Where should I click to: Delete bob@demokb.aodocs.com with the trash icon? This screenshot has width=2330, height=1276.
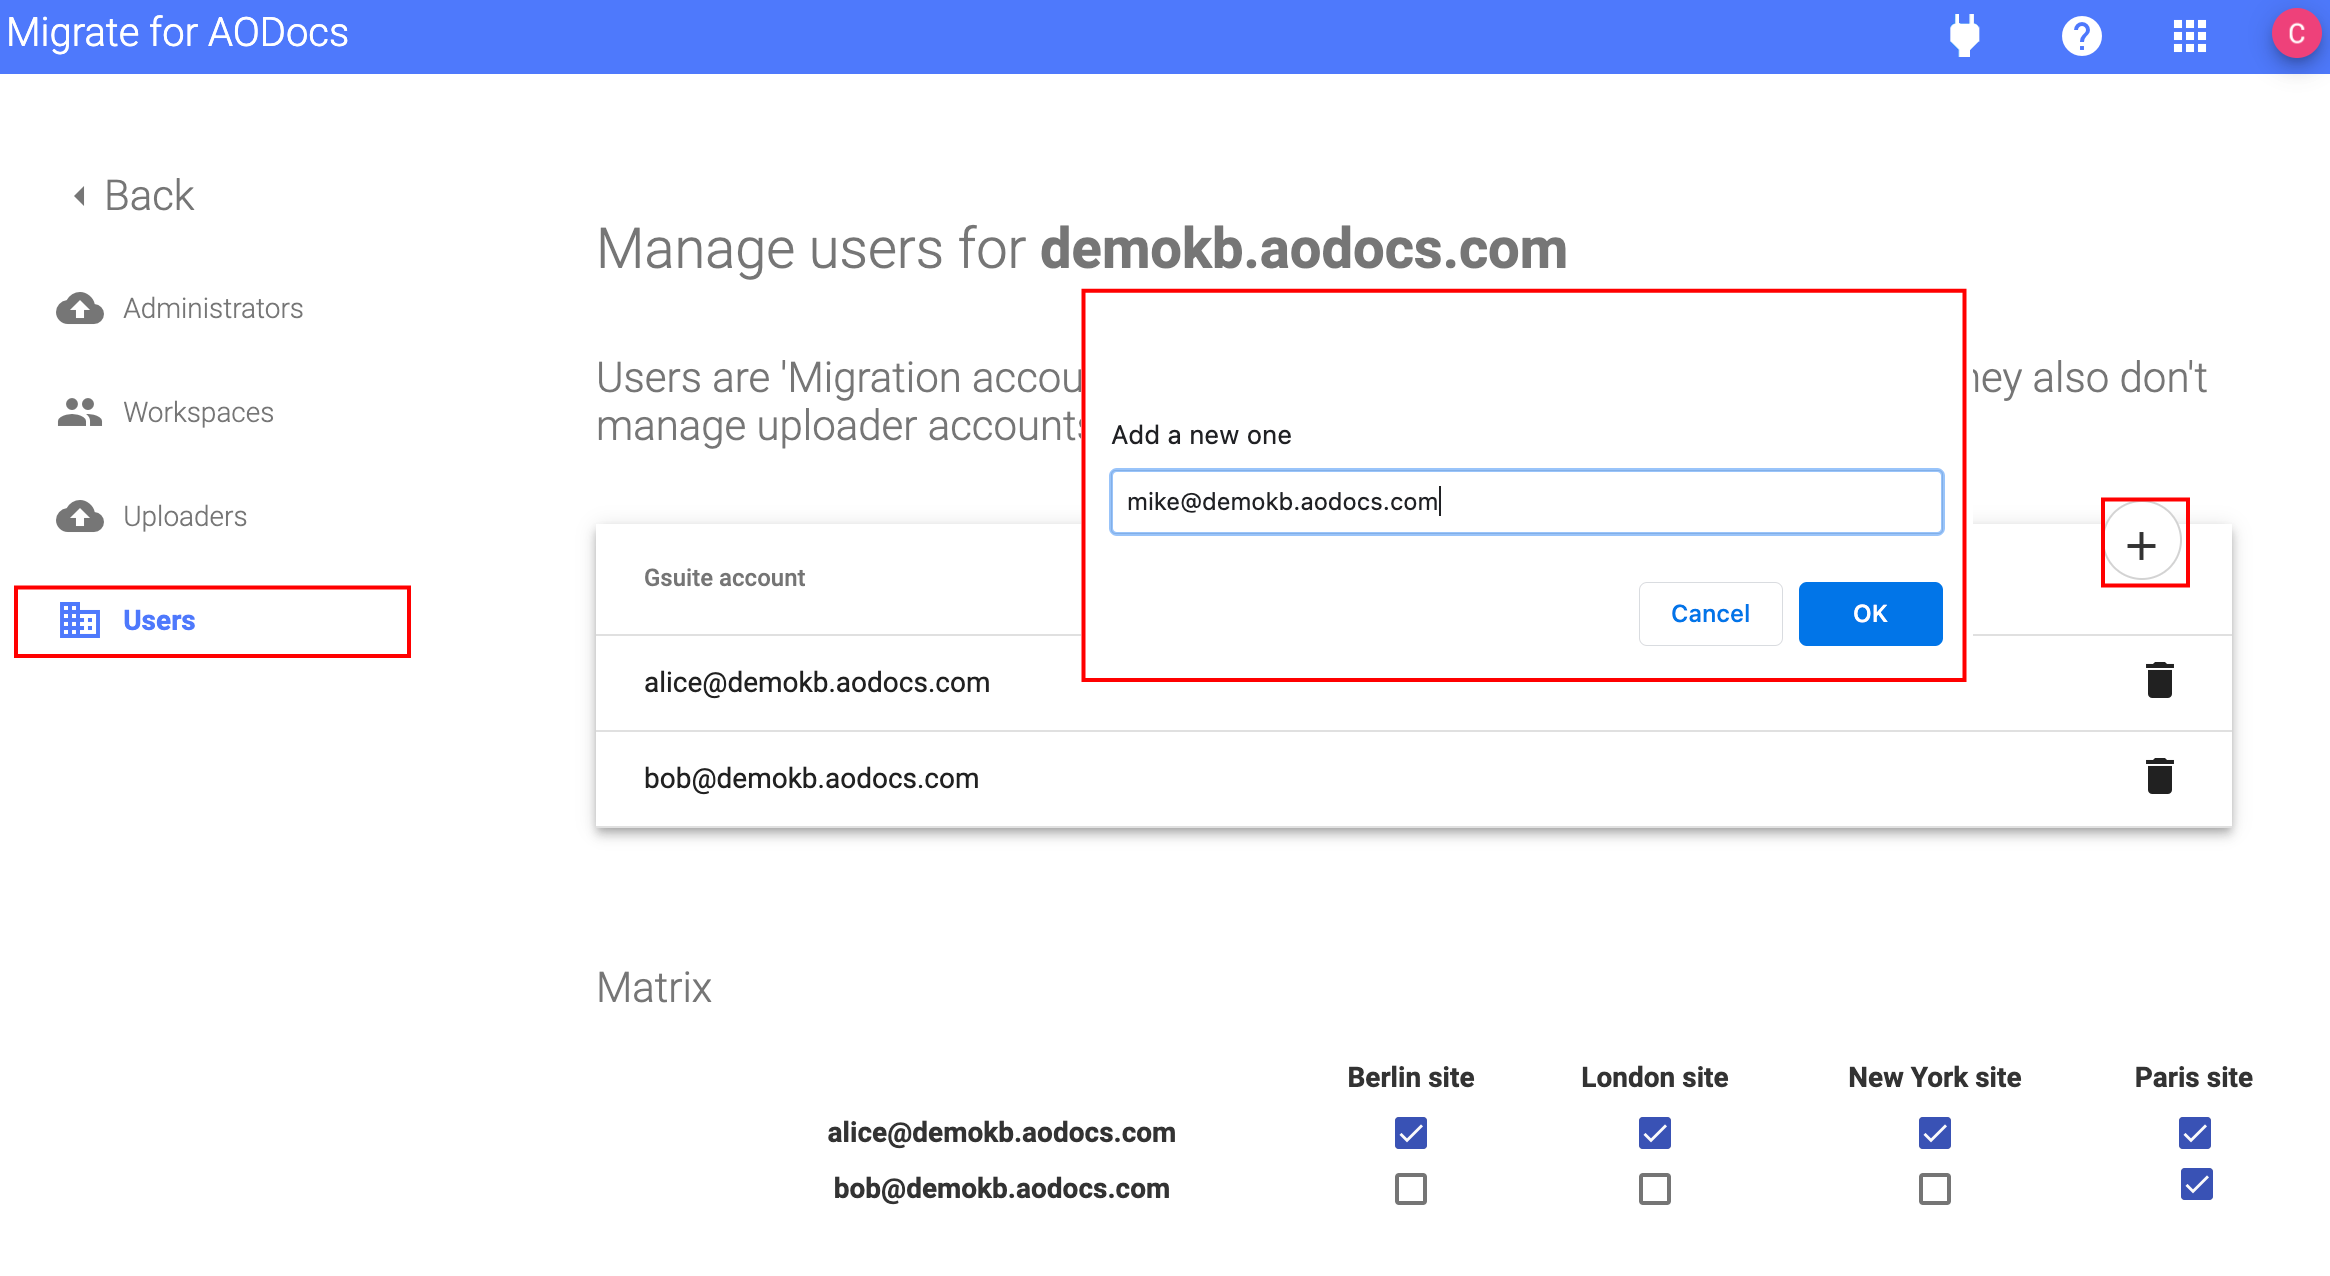(2159, 776)
